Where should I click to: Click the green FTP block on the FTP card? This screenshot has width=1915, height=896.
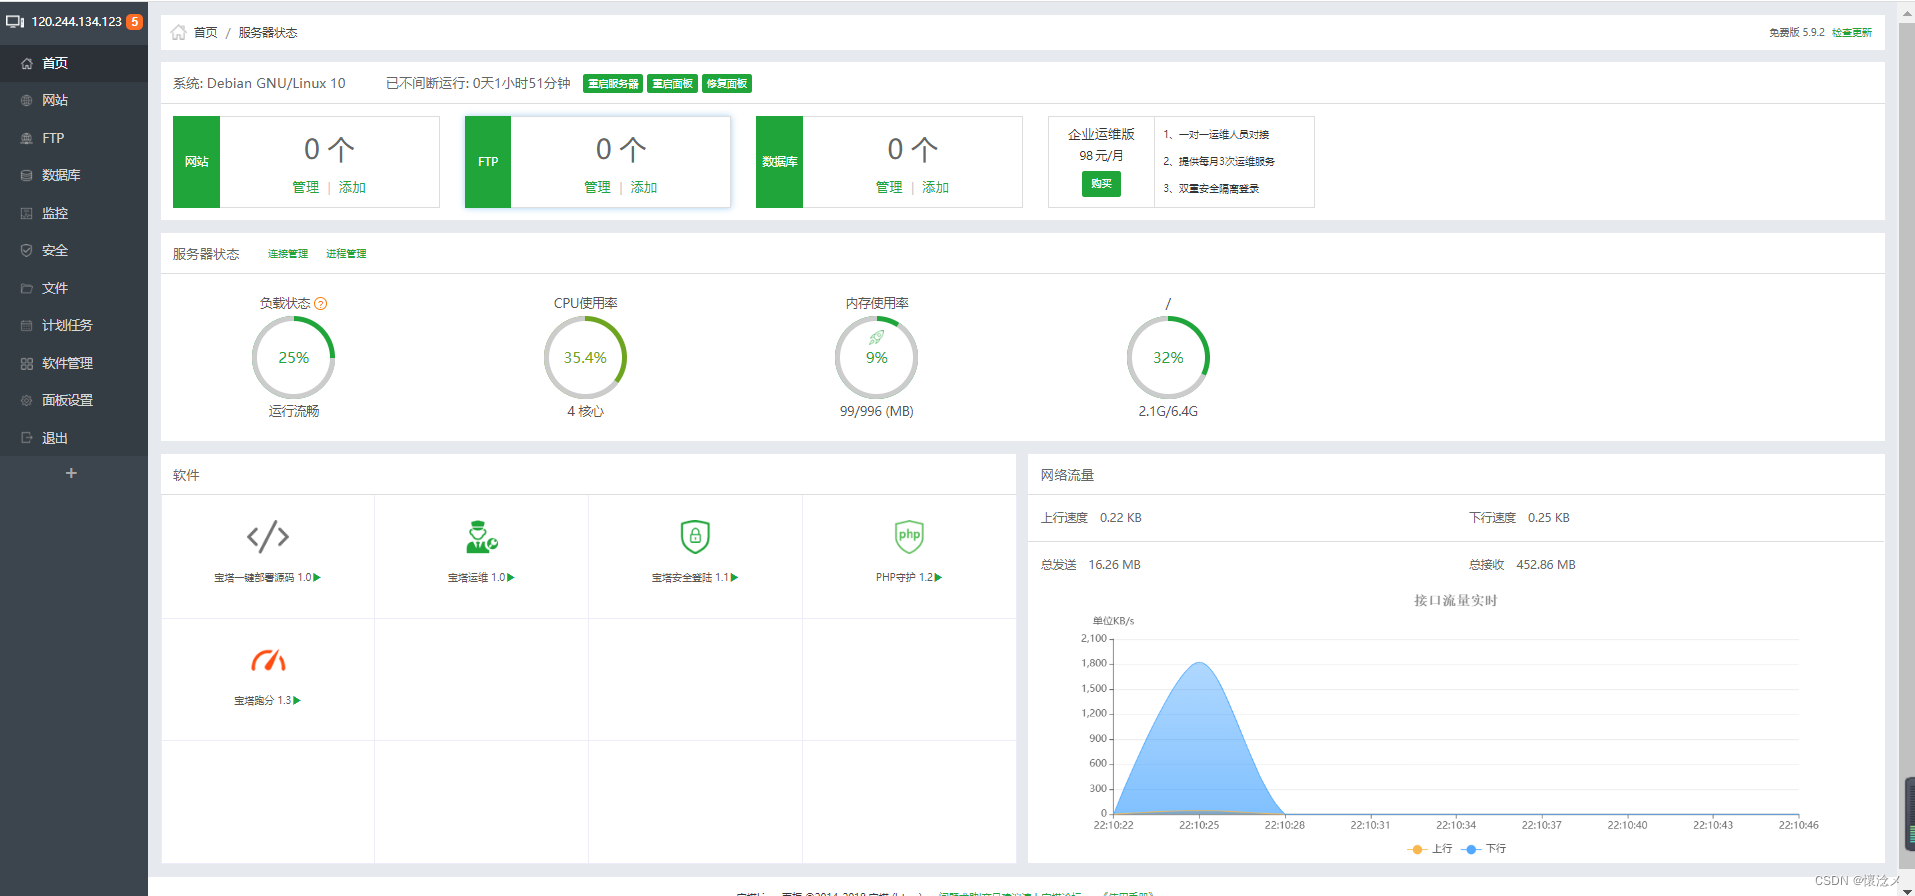(488, 162)
